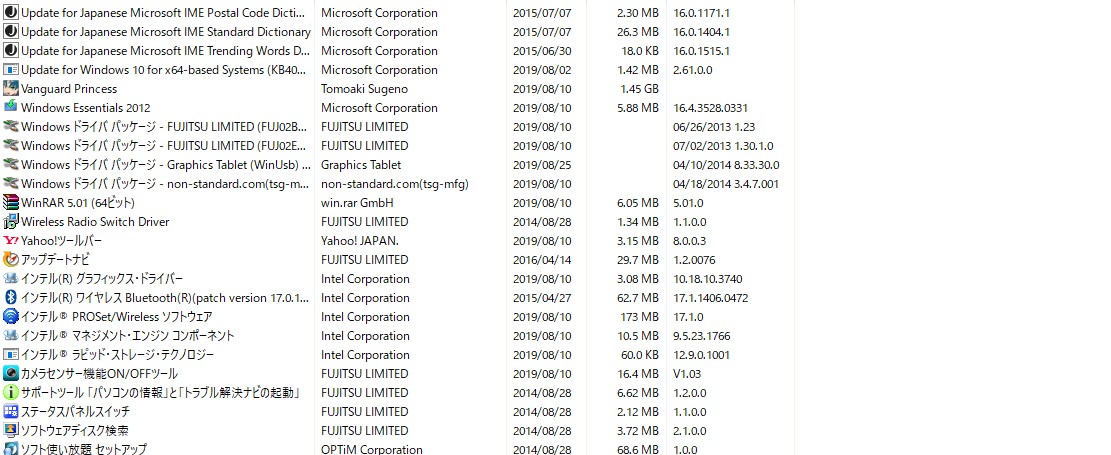Select Wireless Radio Switch Driver name
The width and height of the screenshot is (1111, 455).
pyautogui.click(x=95, y=222)
